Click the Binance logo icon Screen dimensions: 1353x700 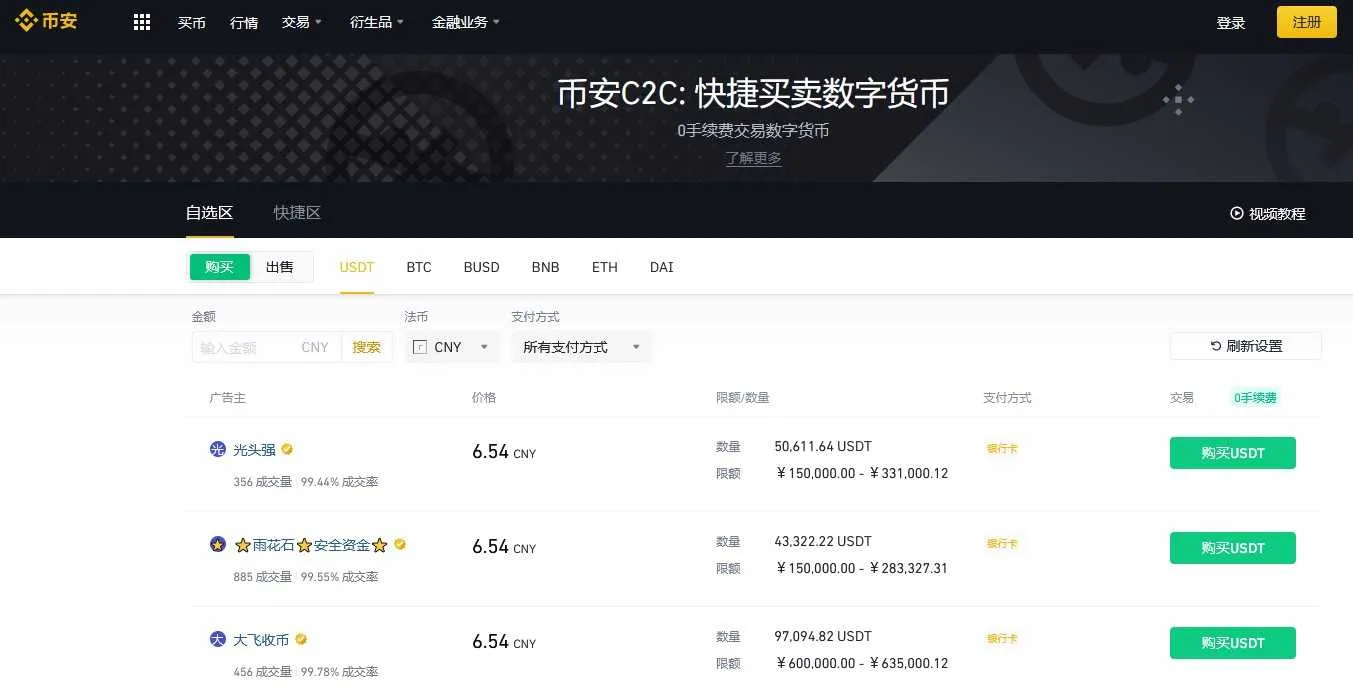pos(26,21)
